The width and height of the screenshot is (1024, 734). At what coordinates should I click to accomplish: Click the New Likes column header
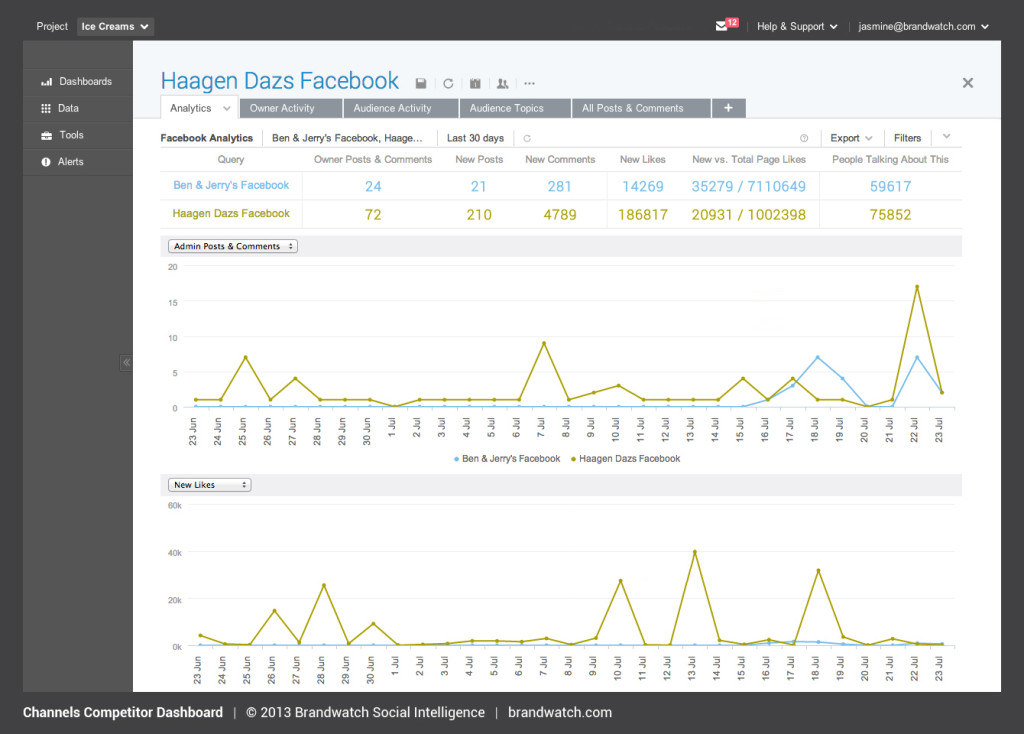(x=643, y=159)
